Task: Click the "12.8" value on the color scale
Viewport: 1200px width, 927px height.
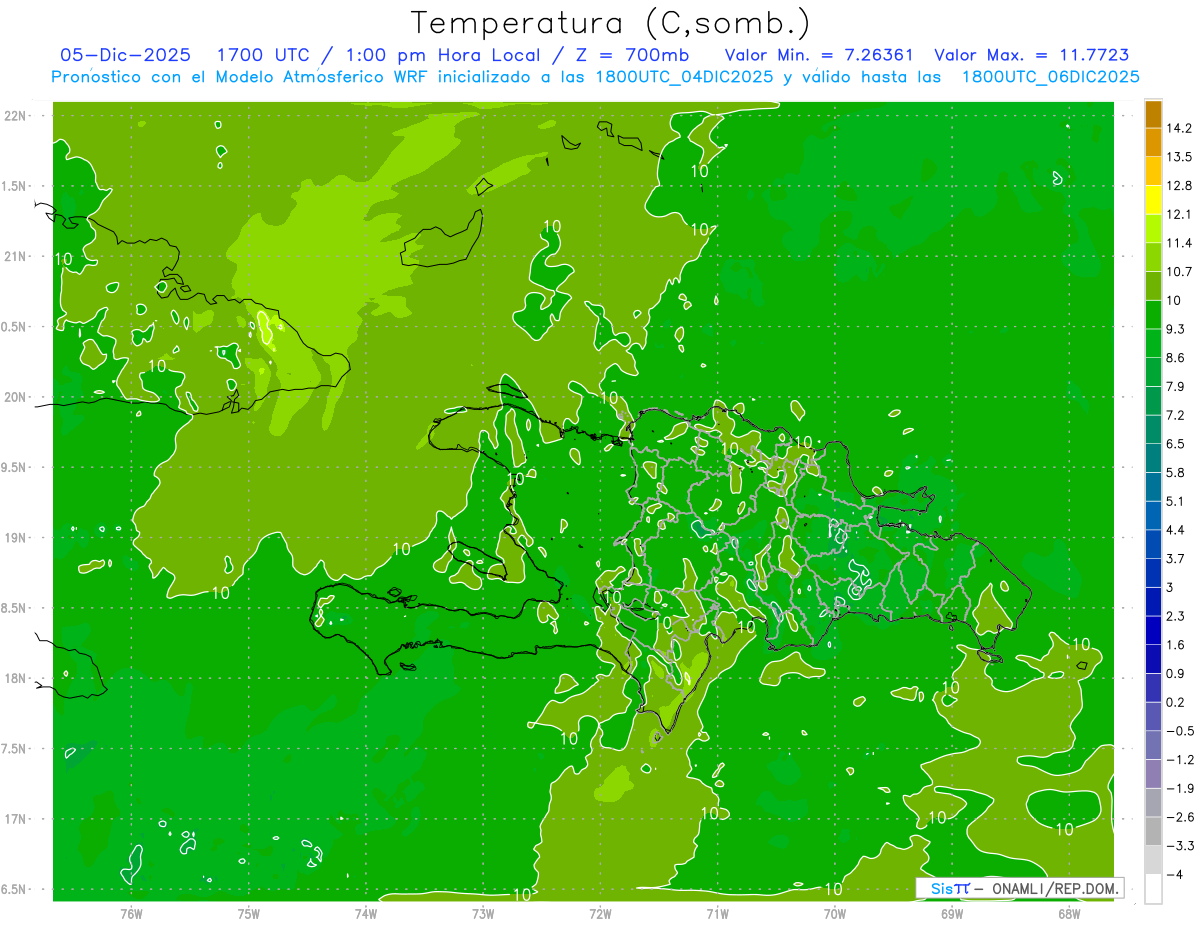Action: [x=1180, y=186]
